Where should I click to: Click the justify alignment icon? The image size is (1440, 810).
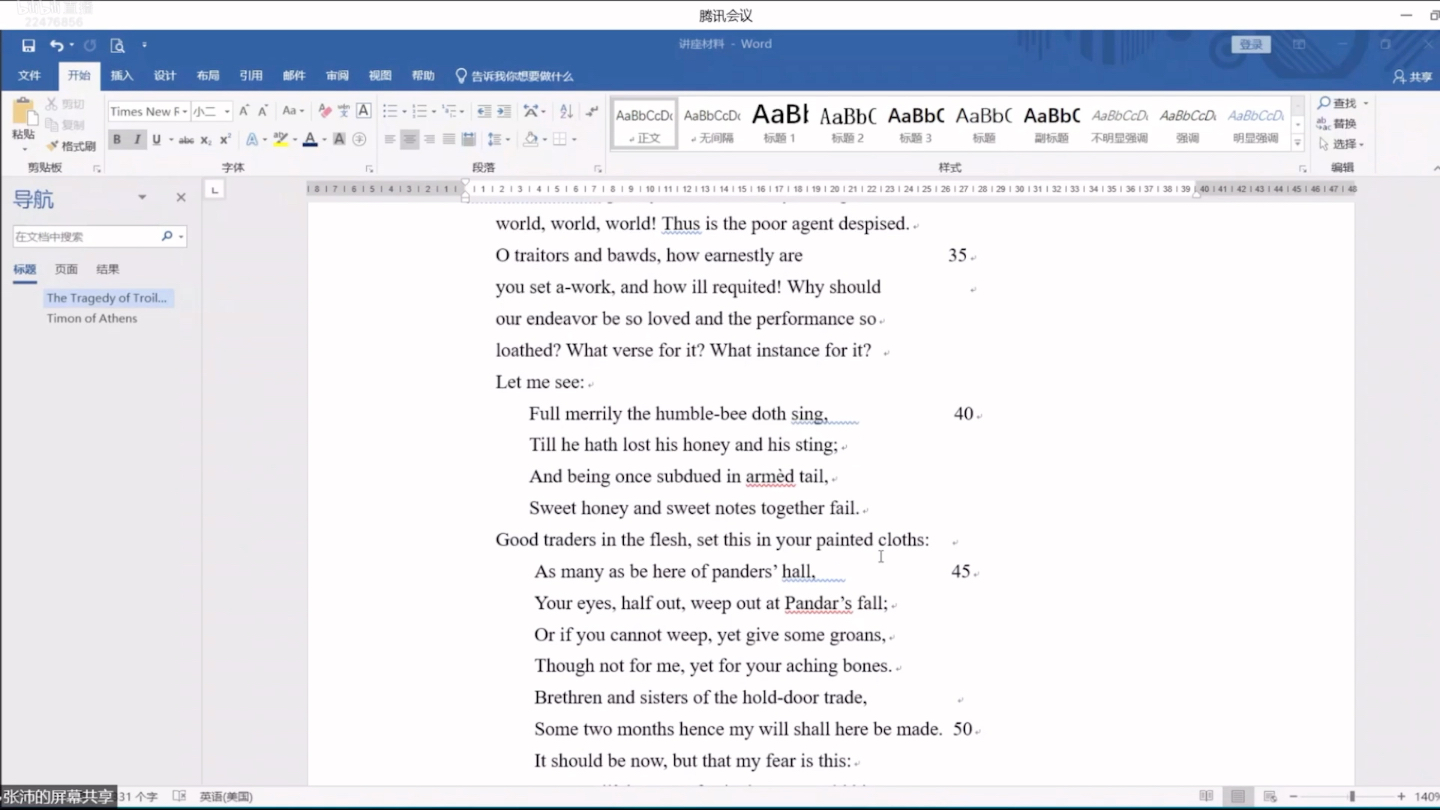pyautogui.click(x=449, y=140)
